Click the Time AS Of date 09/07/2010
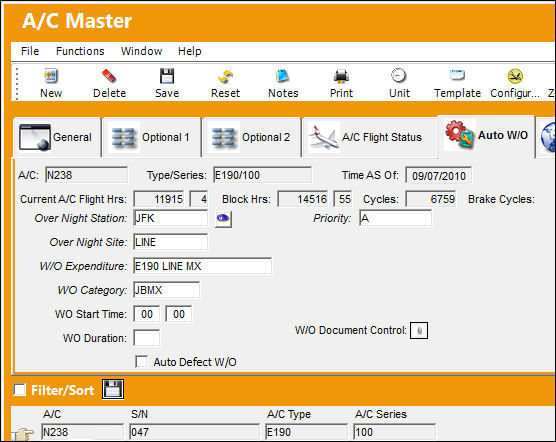This screenshot has width=556, height=442. pyautogui.click(x=439, y=176)
